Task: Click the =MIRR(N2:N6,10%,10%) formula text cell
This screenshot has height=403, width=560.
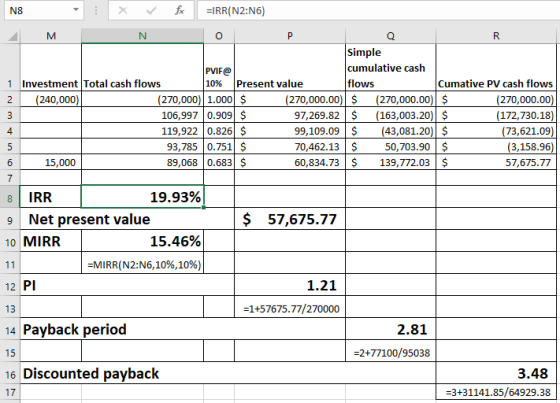Action: pos(142,263)
